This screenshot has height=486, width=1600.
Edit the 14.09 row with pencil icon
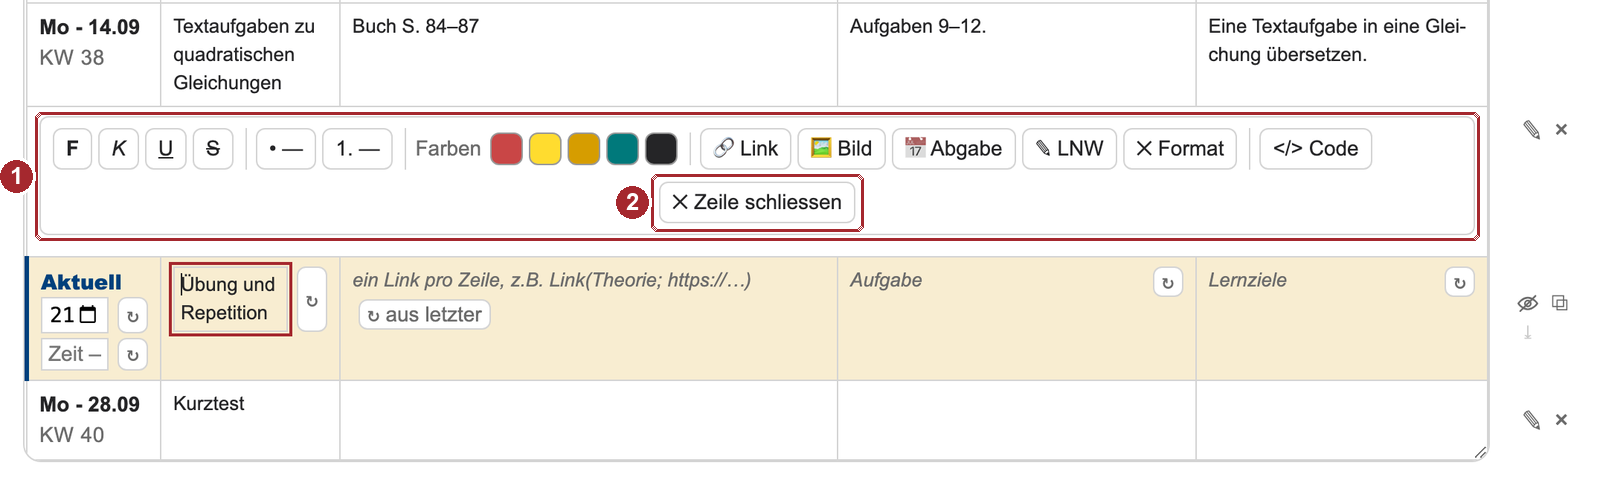pos(1531,129)
